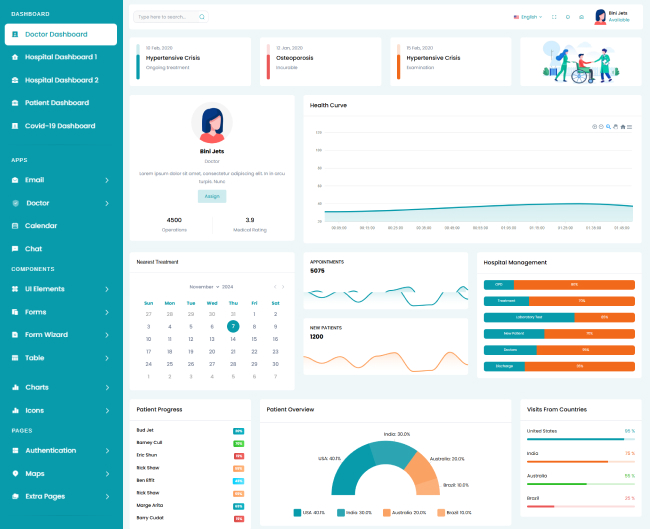Go to next month in calendar
This screenshot has width=650, height=529.
284,286
